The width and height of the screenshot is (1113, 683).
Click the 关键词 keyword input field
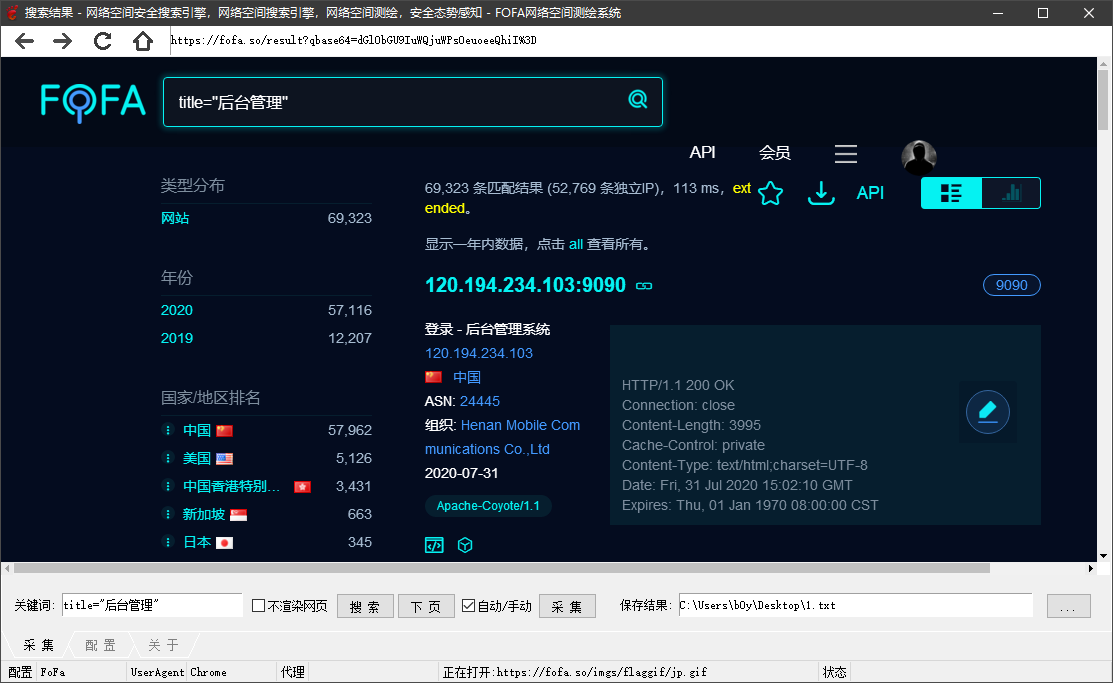[152, 606]
